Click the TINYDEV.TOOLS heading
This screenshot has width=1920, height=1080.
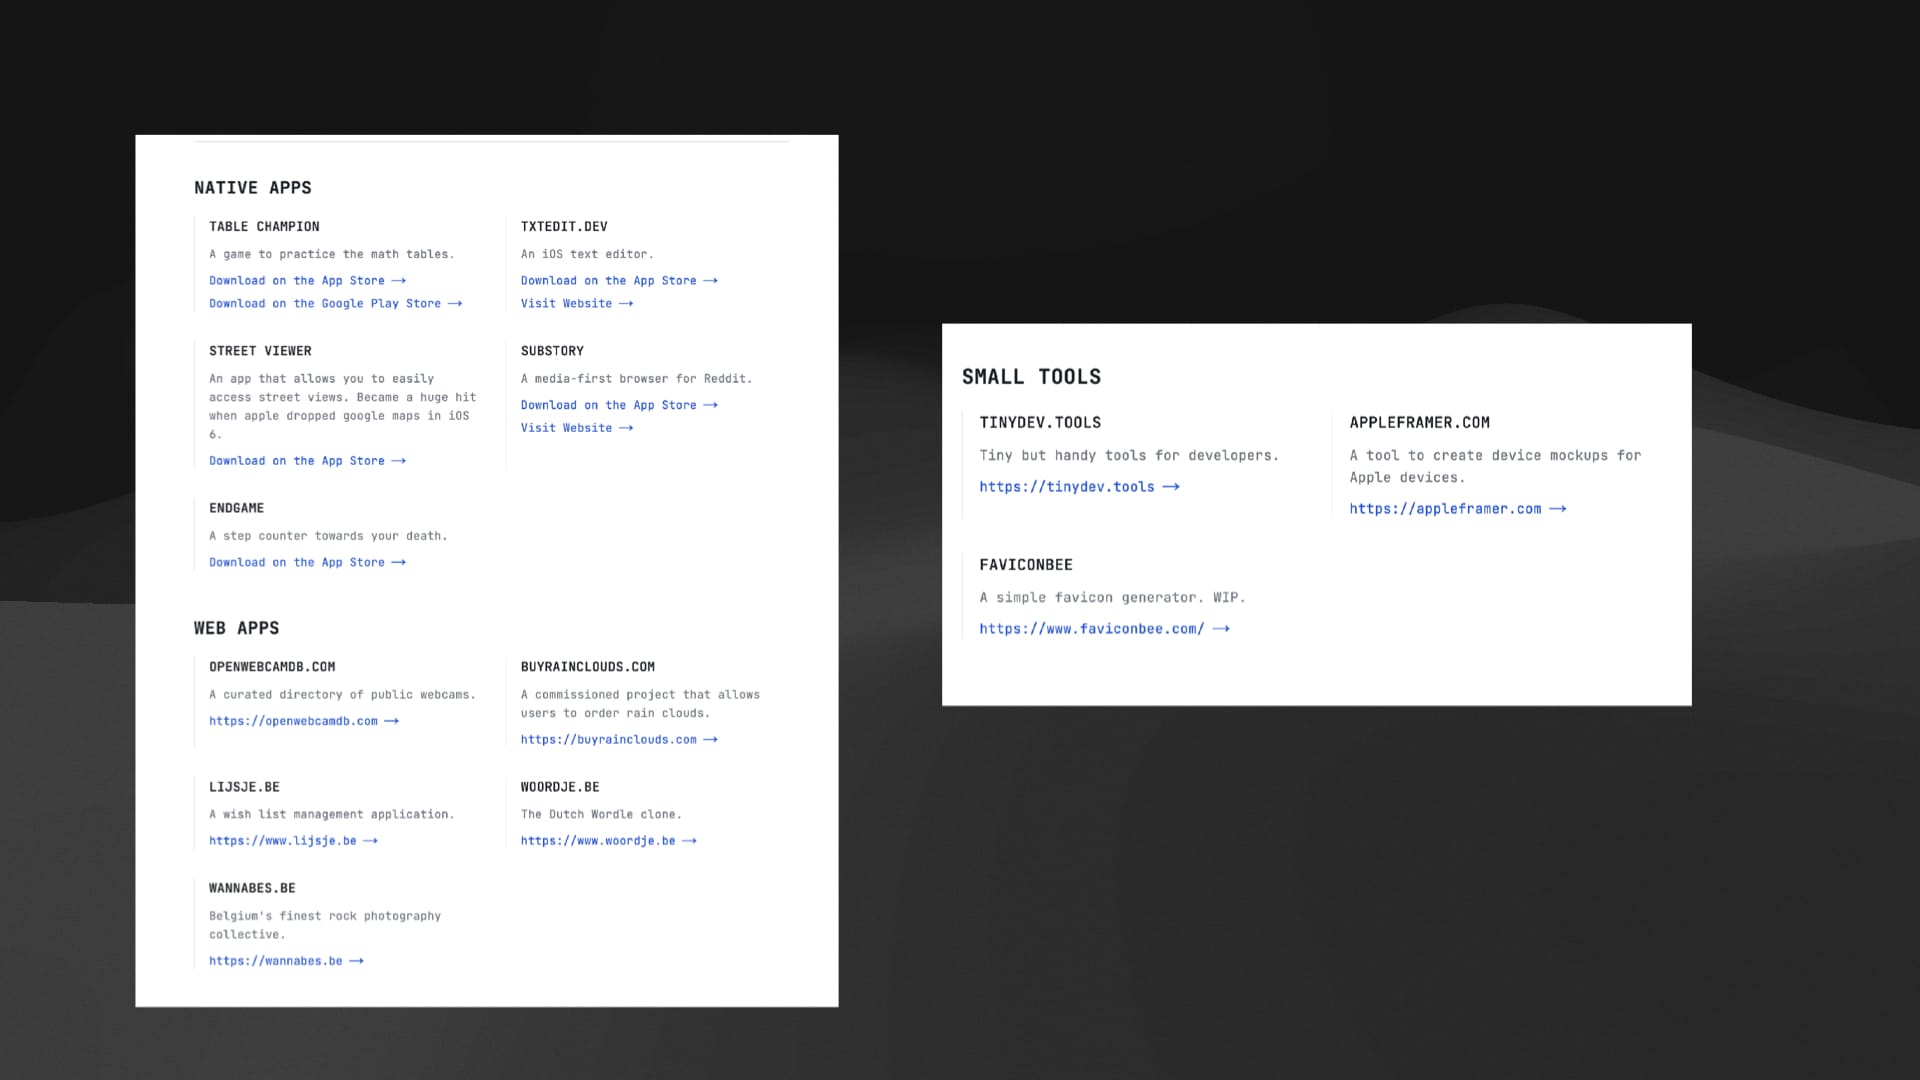click(1040, 423)
